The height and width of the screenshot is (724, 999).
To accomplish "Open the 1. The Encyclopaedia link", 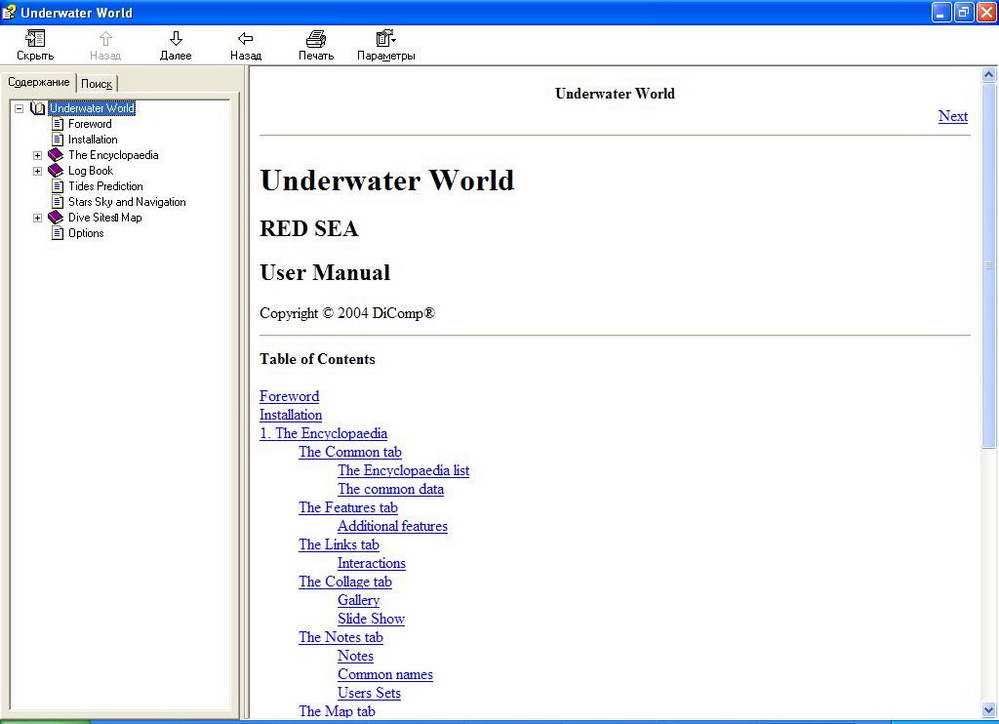I will [x=323, y=433].
